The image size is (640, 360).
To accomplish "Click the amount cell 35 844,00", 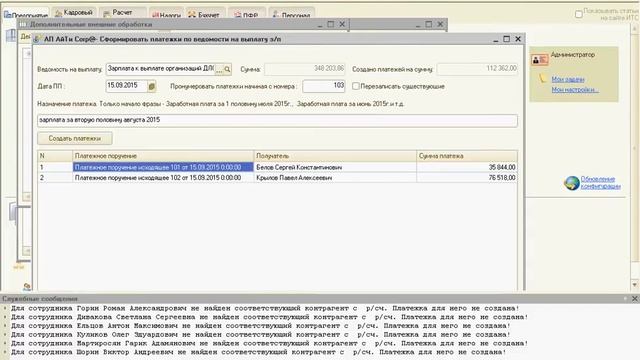I will [x=467, y=167].
